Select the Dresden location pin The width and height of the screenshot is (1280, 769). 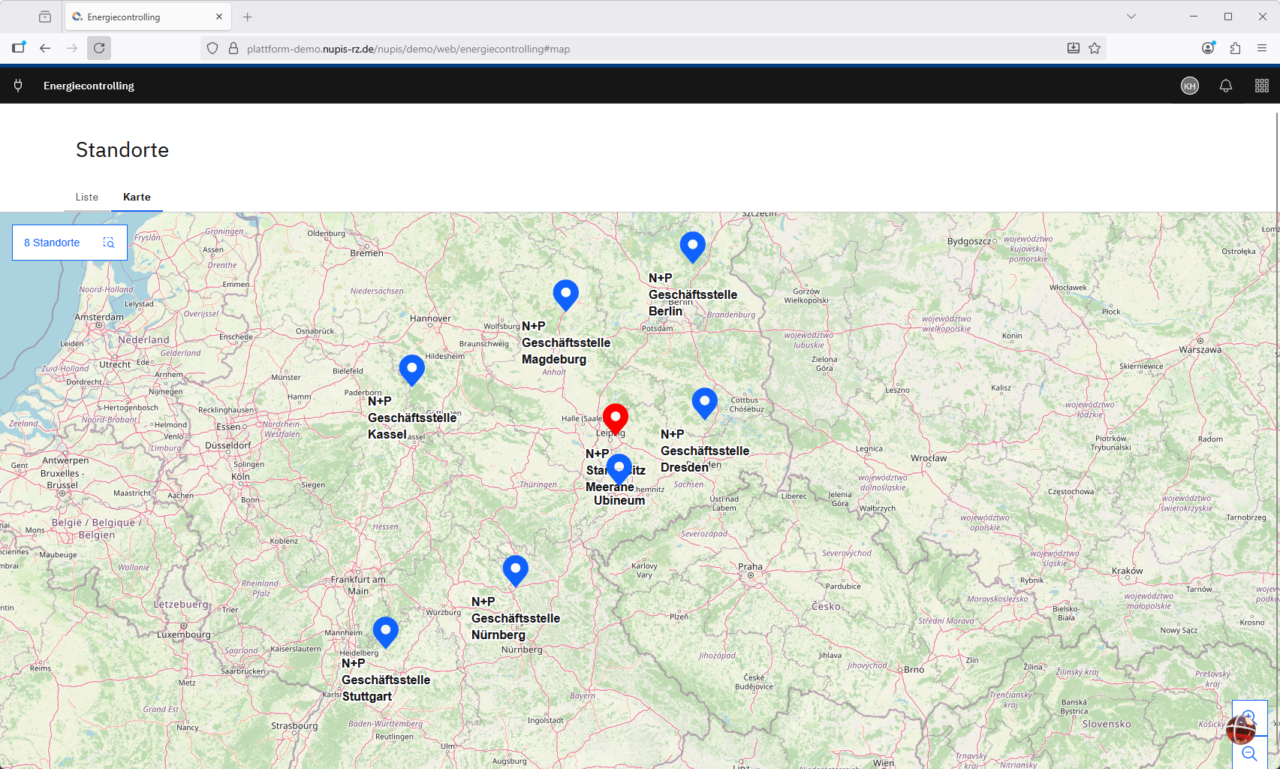705,404
